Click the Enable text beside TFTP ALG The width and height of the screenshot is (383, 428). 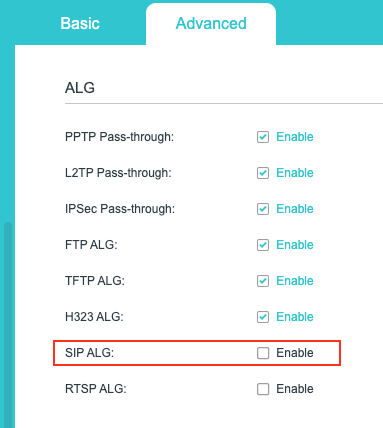[x=295, y=281]
